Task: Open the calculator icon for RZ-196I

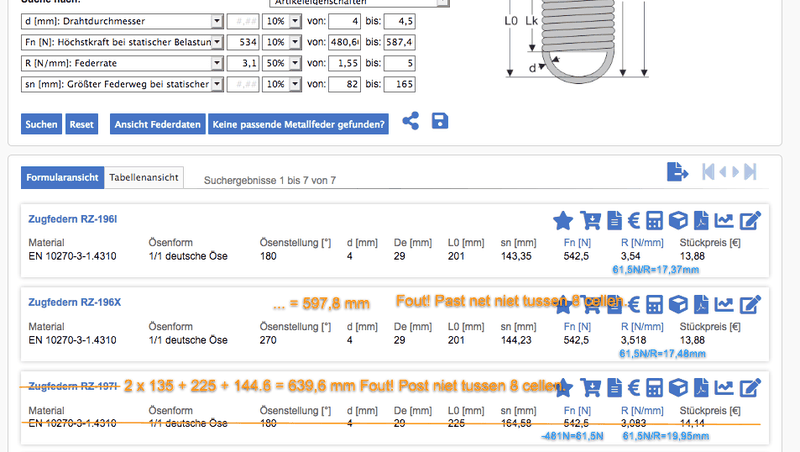Action: pos(655,220)
